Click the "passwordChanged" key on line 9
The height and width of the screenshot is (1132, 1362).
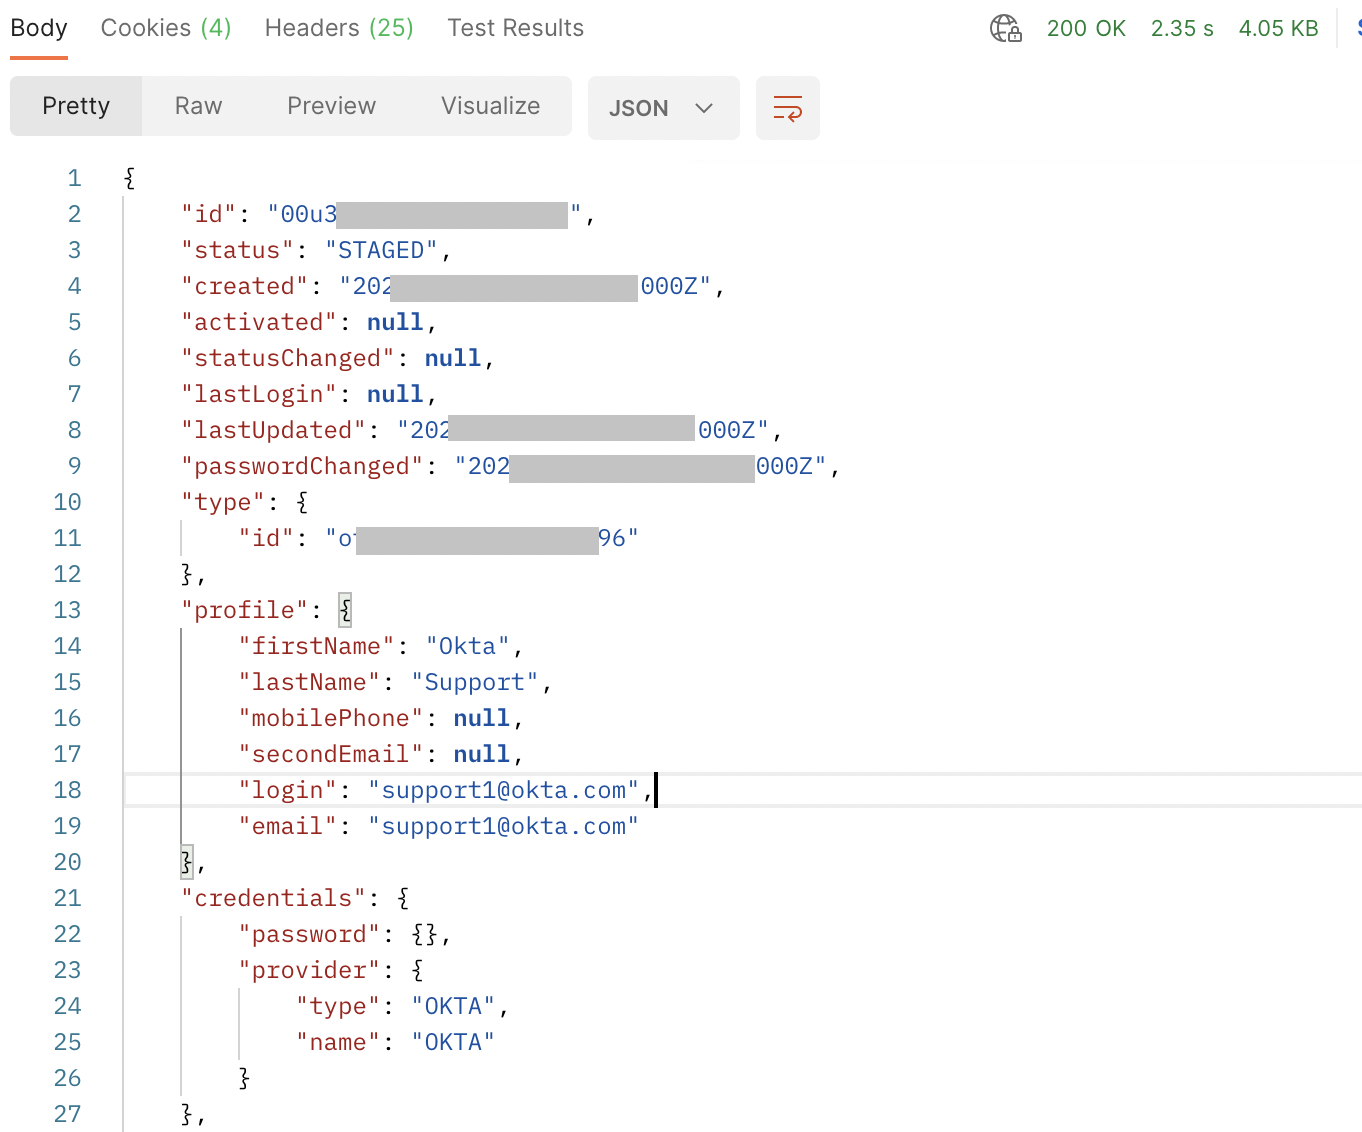click(x=303, y=466)
